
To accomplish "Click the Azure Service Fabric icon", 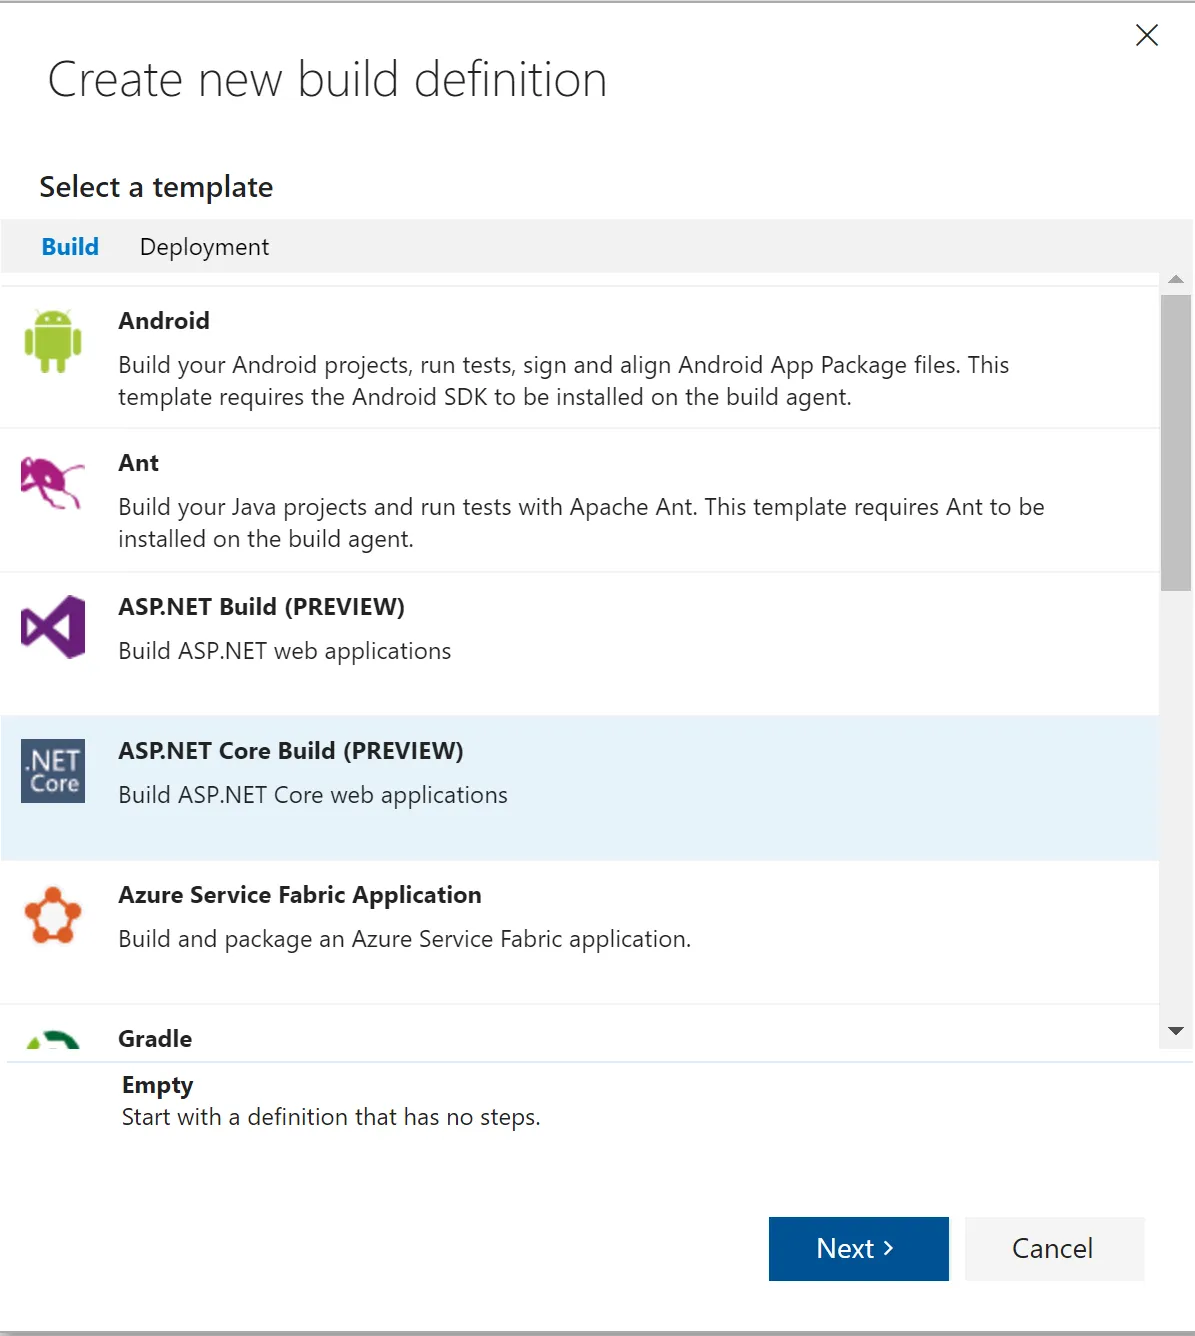I will 53,915.
